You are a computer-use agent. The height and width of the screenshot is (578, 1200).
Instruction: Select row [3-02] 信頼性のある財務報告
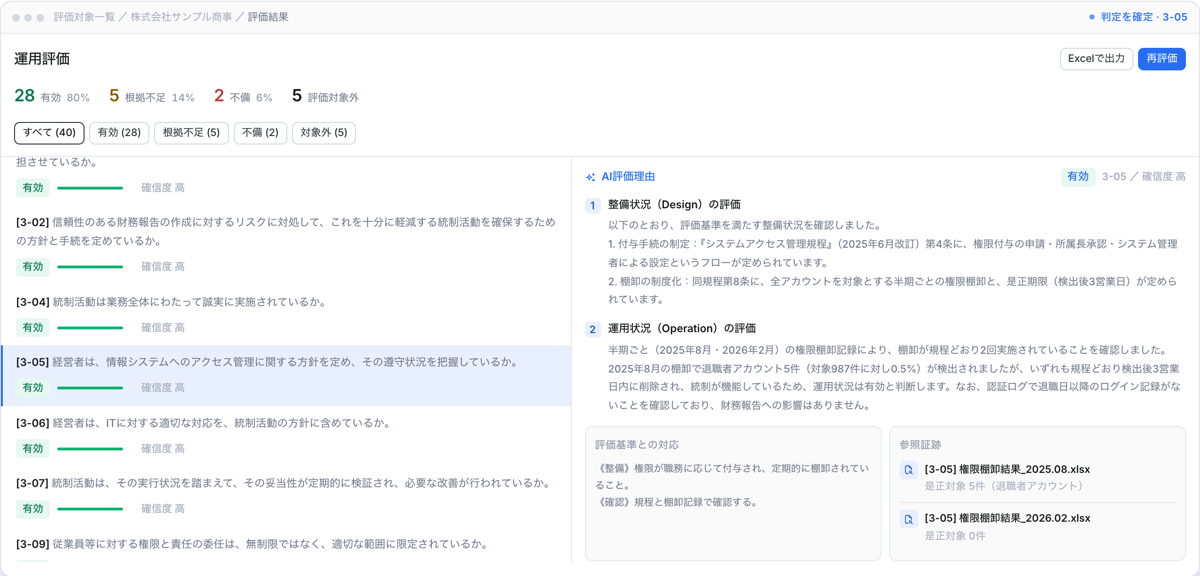coord(286,244)
